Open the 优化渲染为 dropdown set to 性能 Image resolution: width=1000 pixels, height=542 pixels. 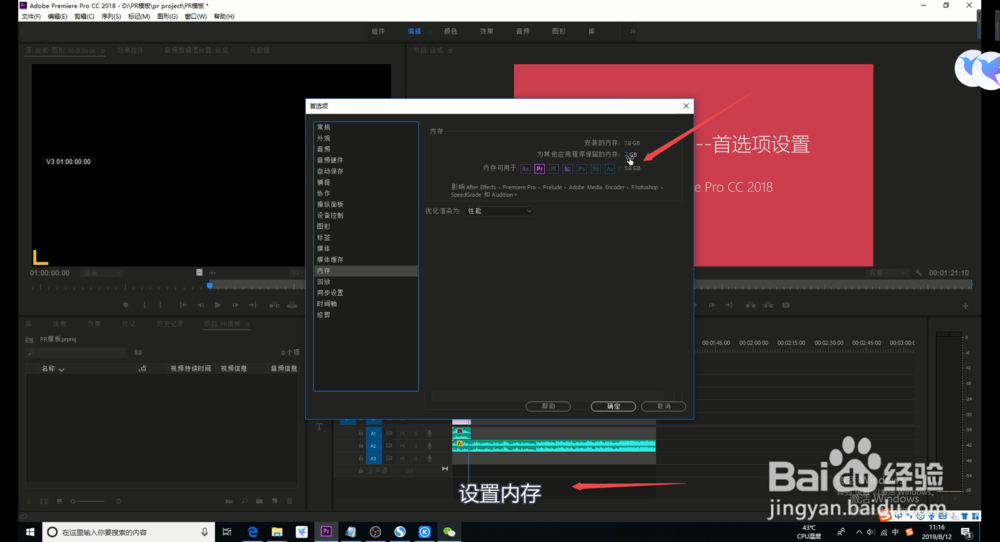499,211
